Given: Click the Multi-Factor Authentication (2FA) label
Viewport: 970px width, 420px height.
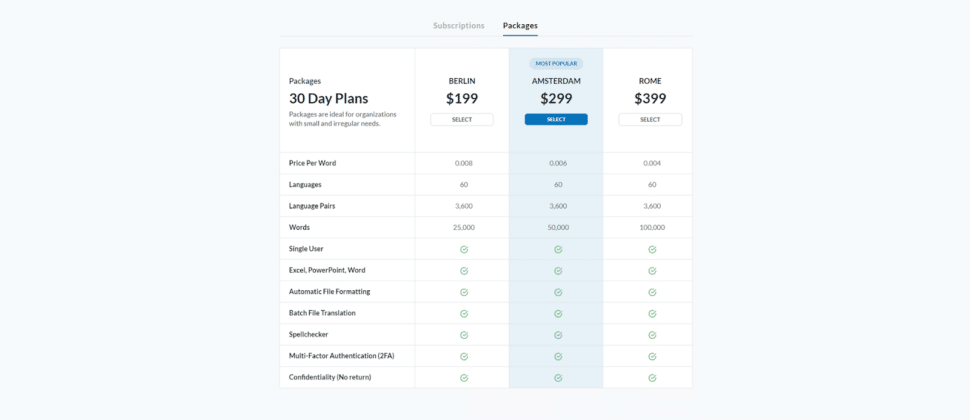Looking at the screenshot, I should point(341,356).
